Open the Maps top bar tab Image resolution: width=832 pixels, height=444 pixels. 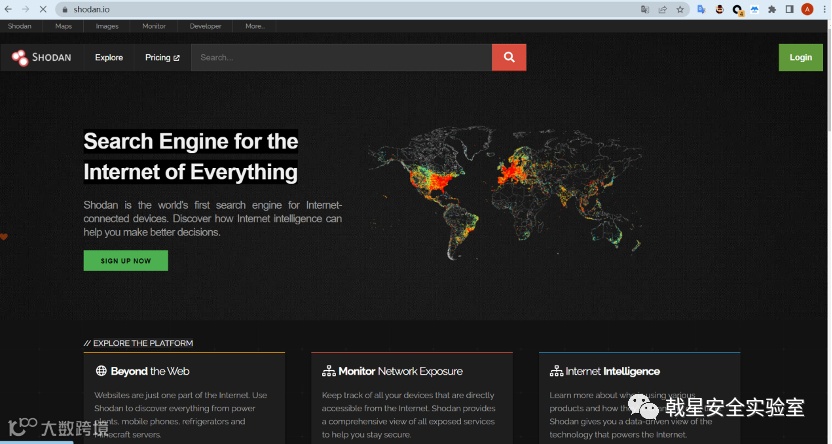pyautogui.click(x=63, y=26)
